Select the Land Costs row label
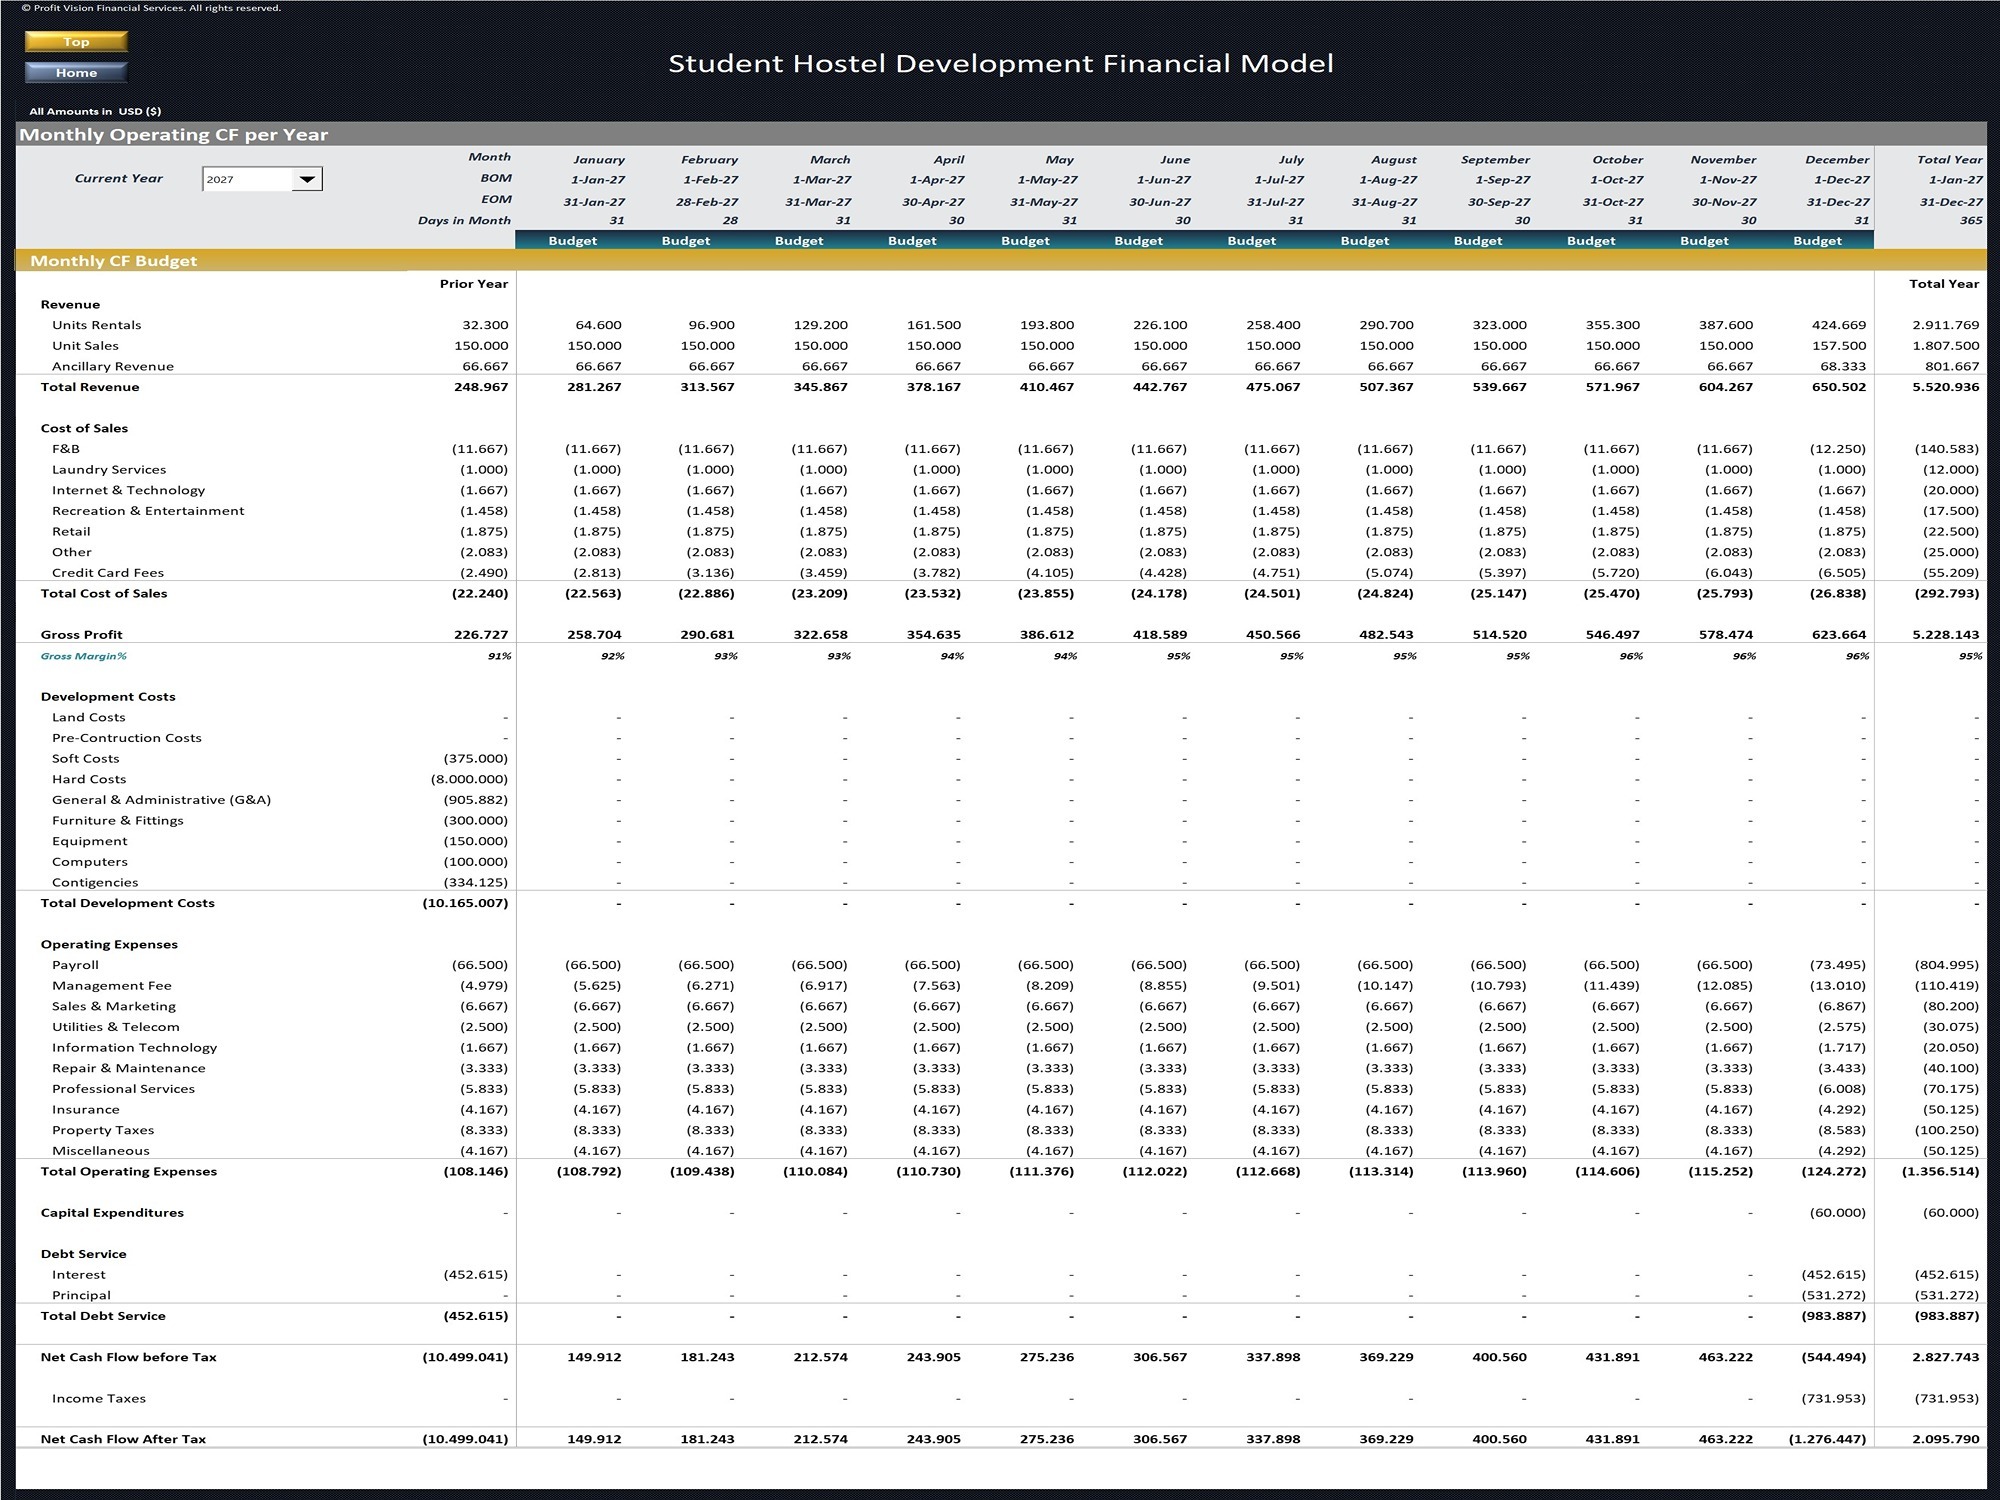The image size is (2000, 1500). tap(88, 717)
